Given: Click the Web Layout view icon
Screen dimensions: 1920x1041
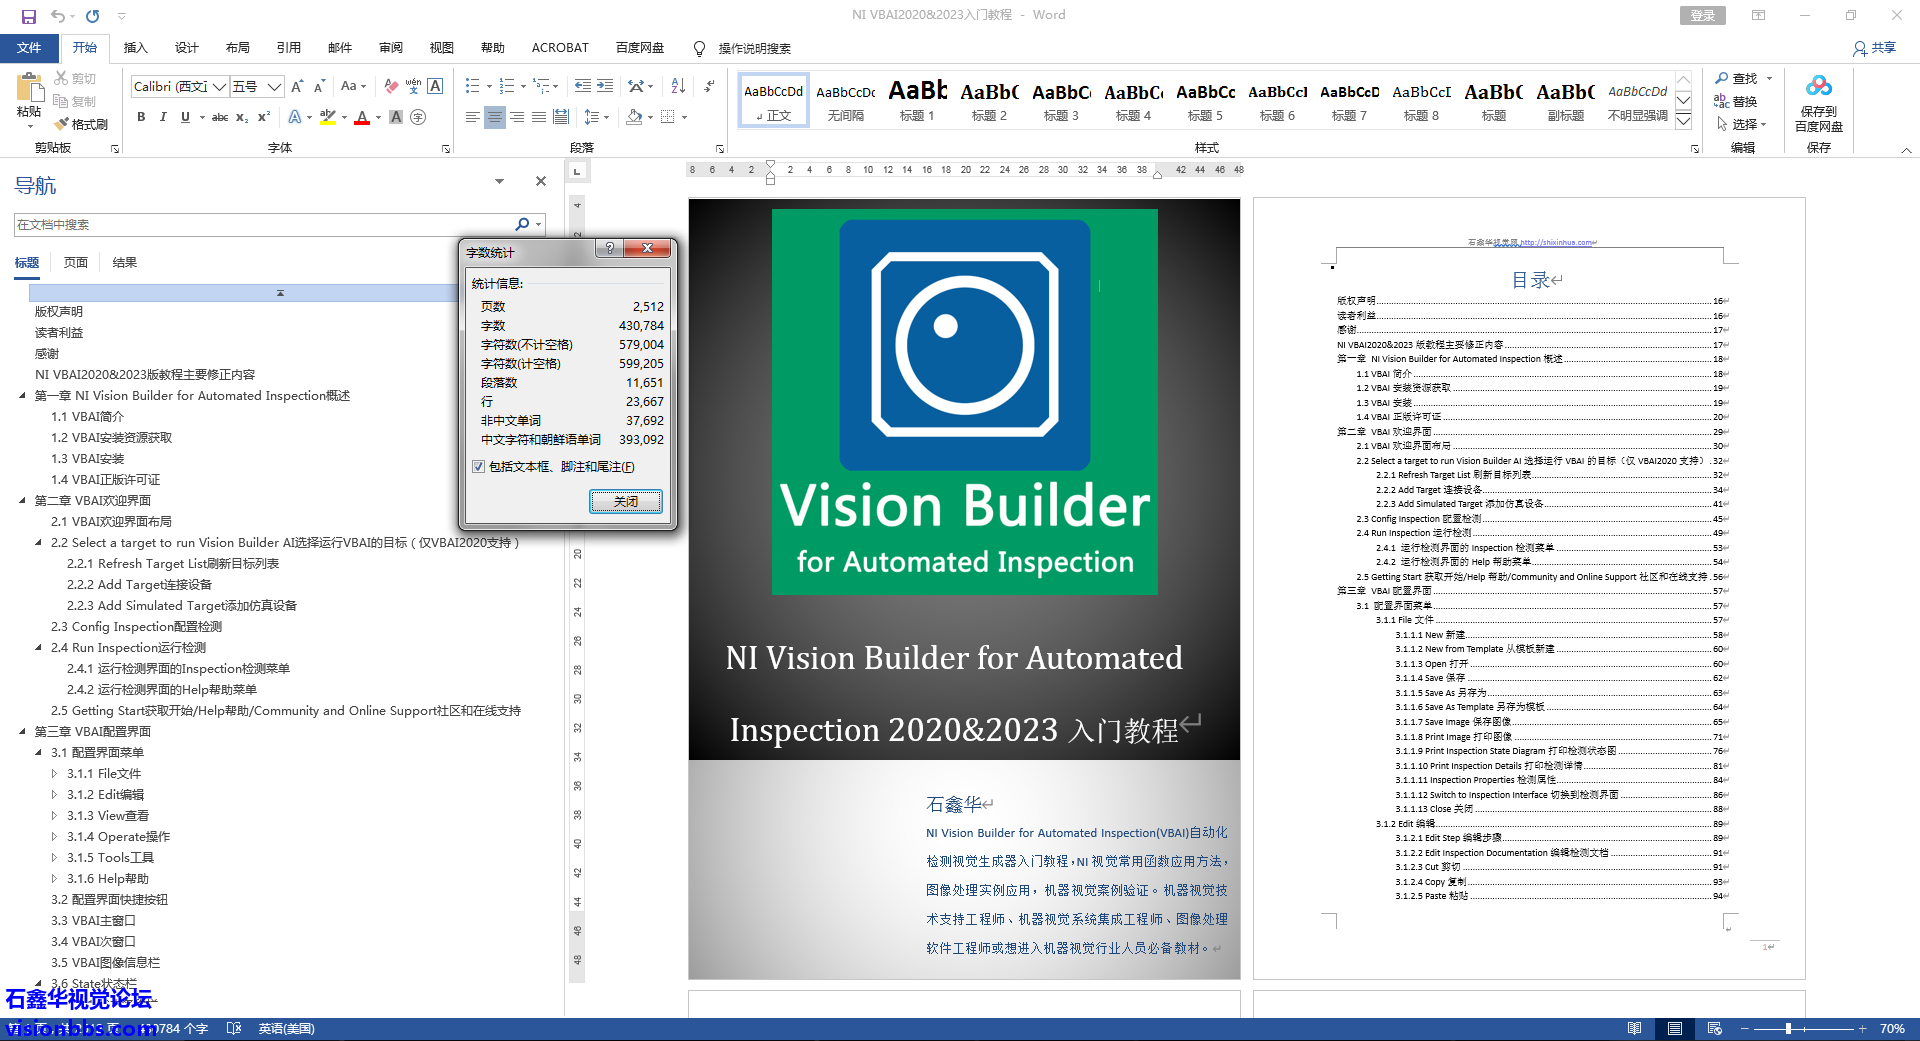Looking at the screenshot, I should [1715, 1028].
